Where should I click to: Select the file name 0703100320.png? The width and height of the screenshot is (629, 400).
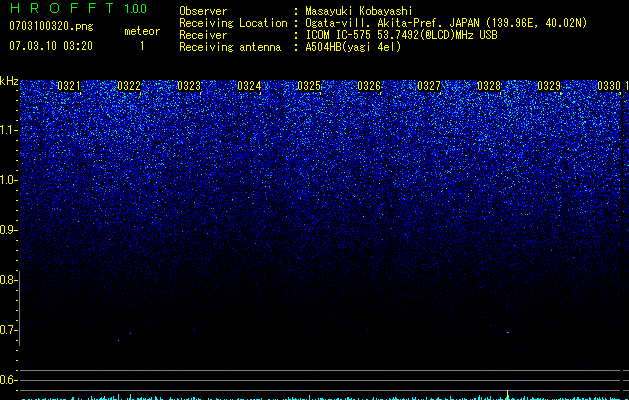(51, 26)
